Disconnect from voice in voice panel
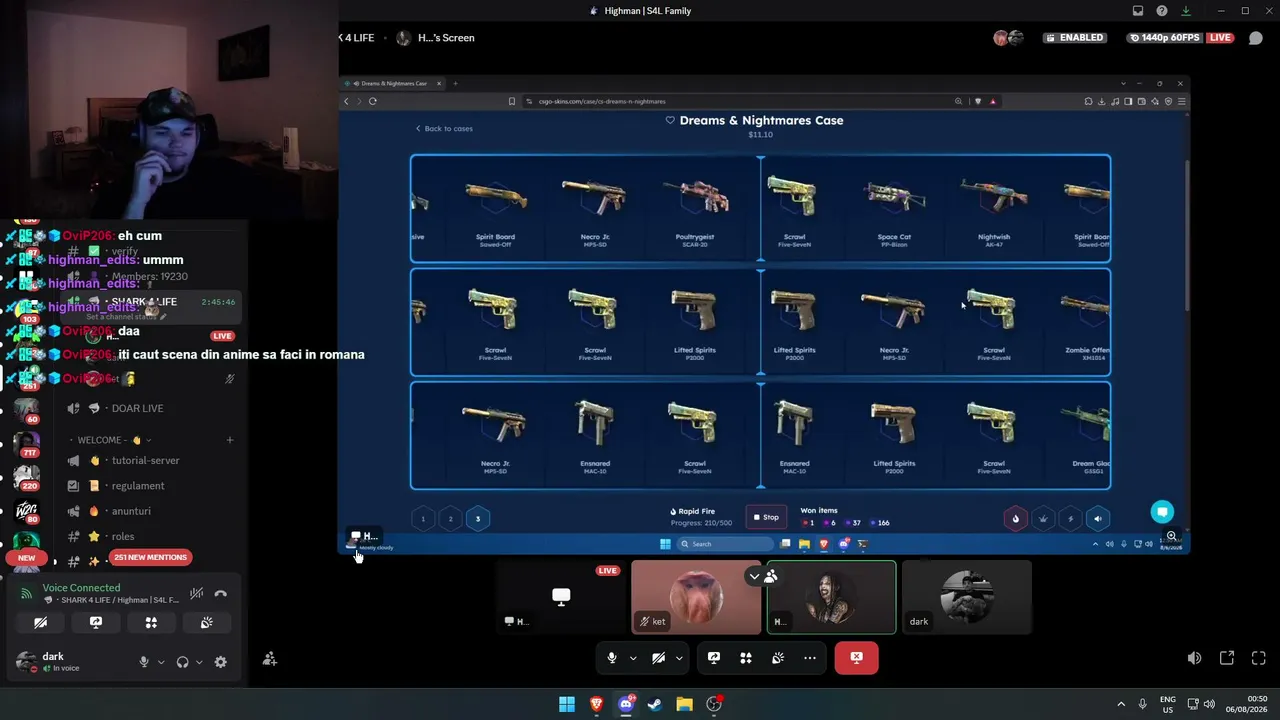The height and width of the screenshot is (720, 1280). click(221, 594)
